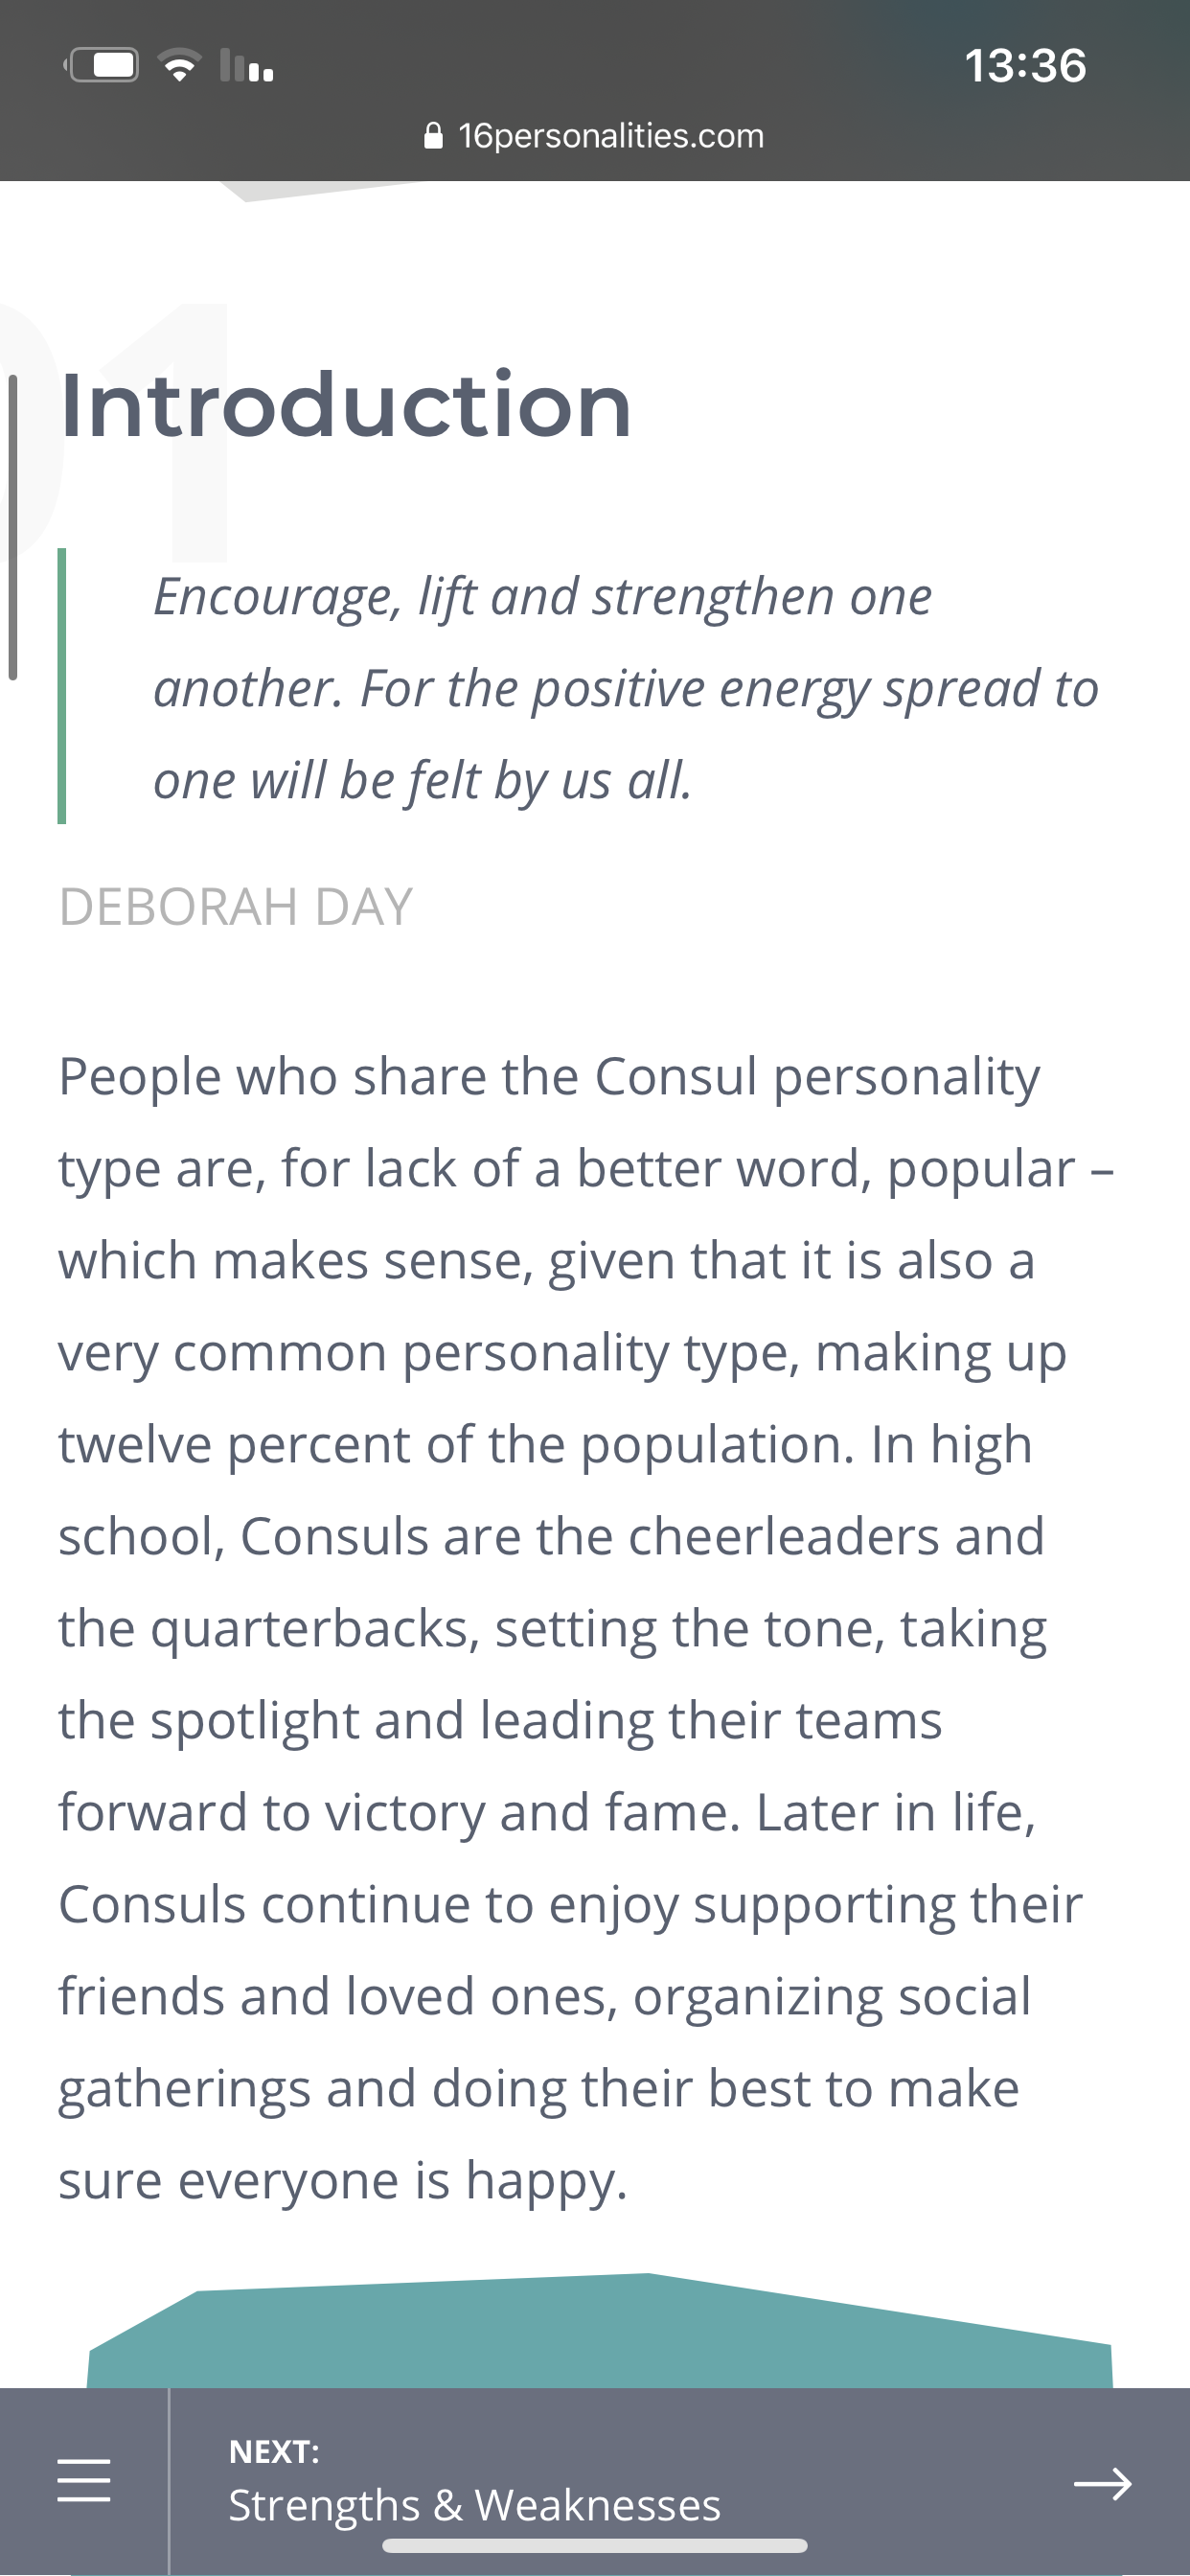Tap the Introduction heading

346,405
